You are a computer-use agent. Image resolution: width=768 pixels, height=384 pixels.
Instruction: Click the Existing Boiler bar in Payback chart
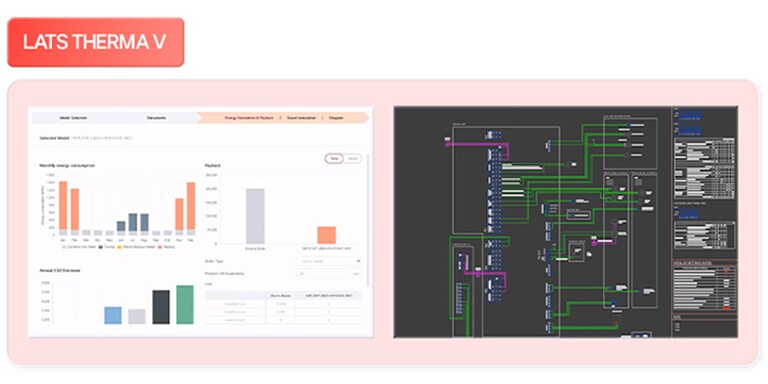pos(255,216)
